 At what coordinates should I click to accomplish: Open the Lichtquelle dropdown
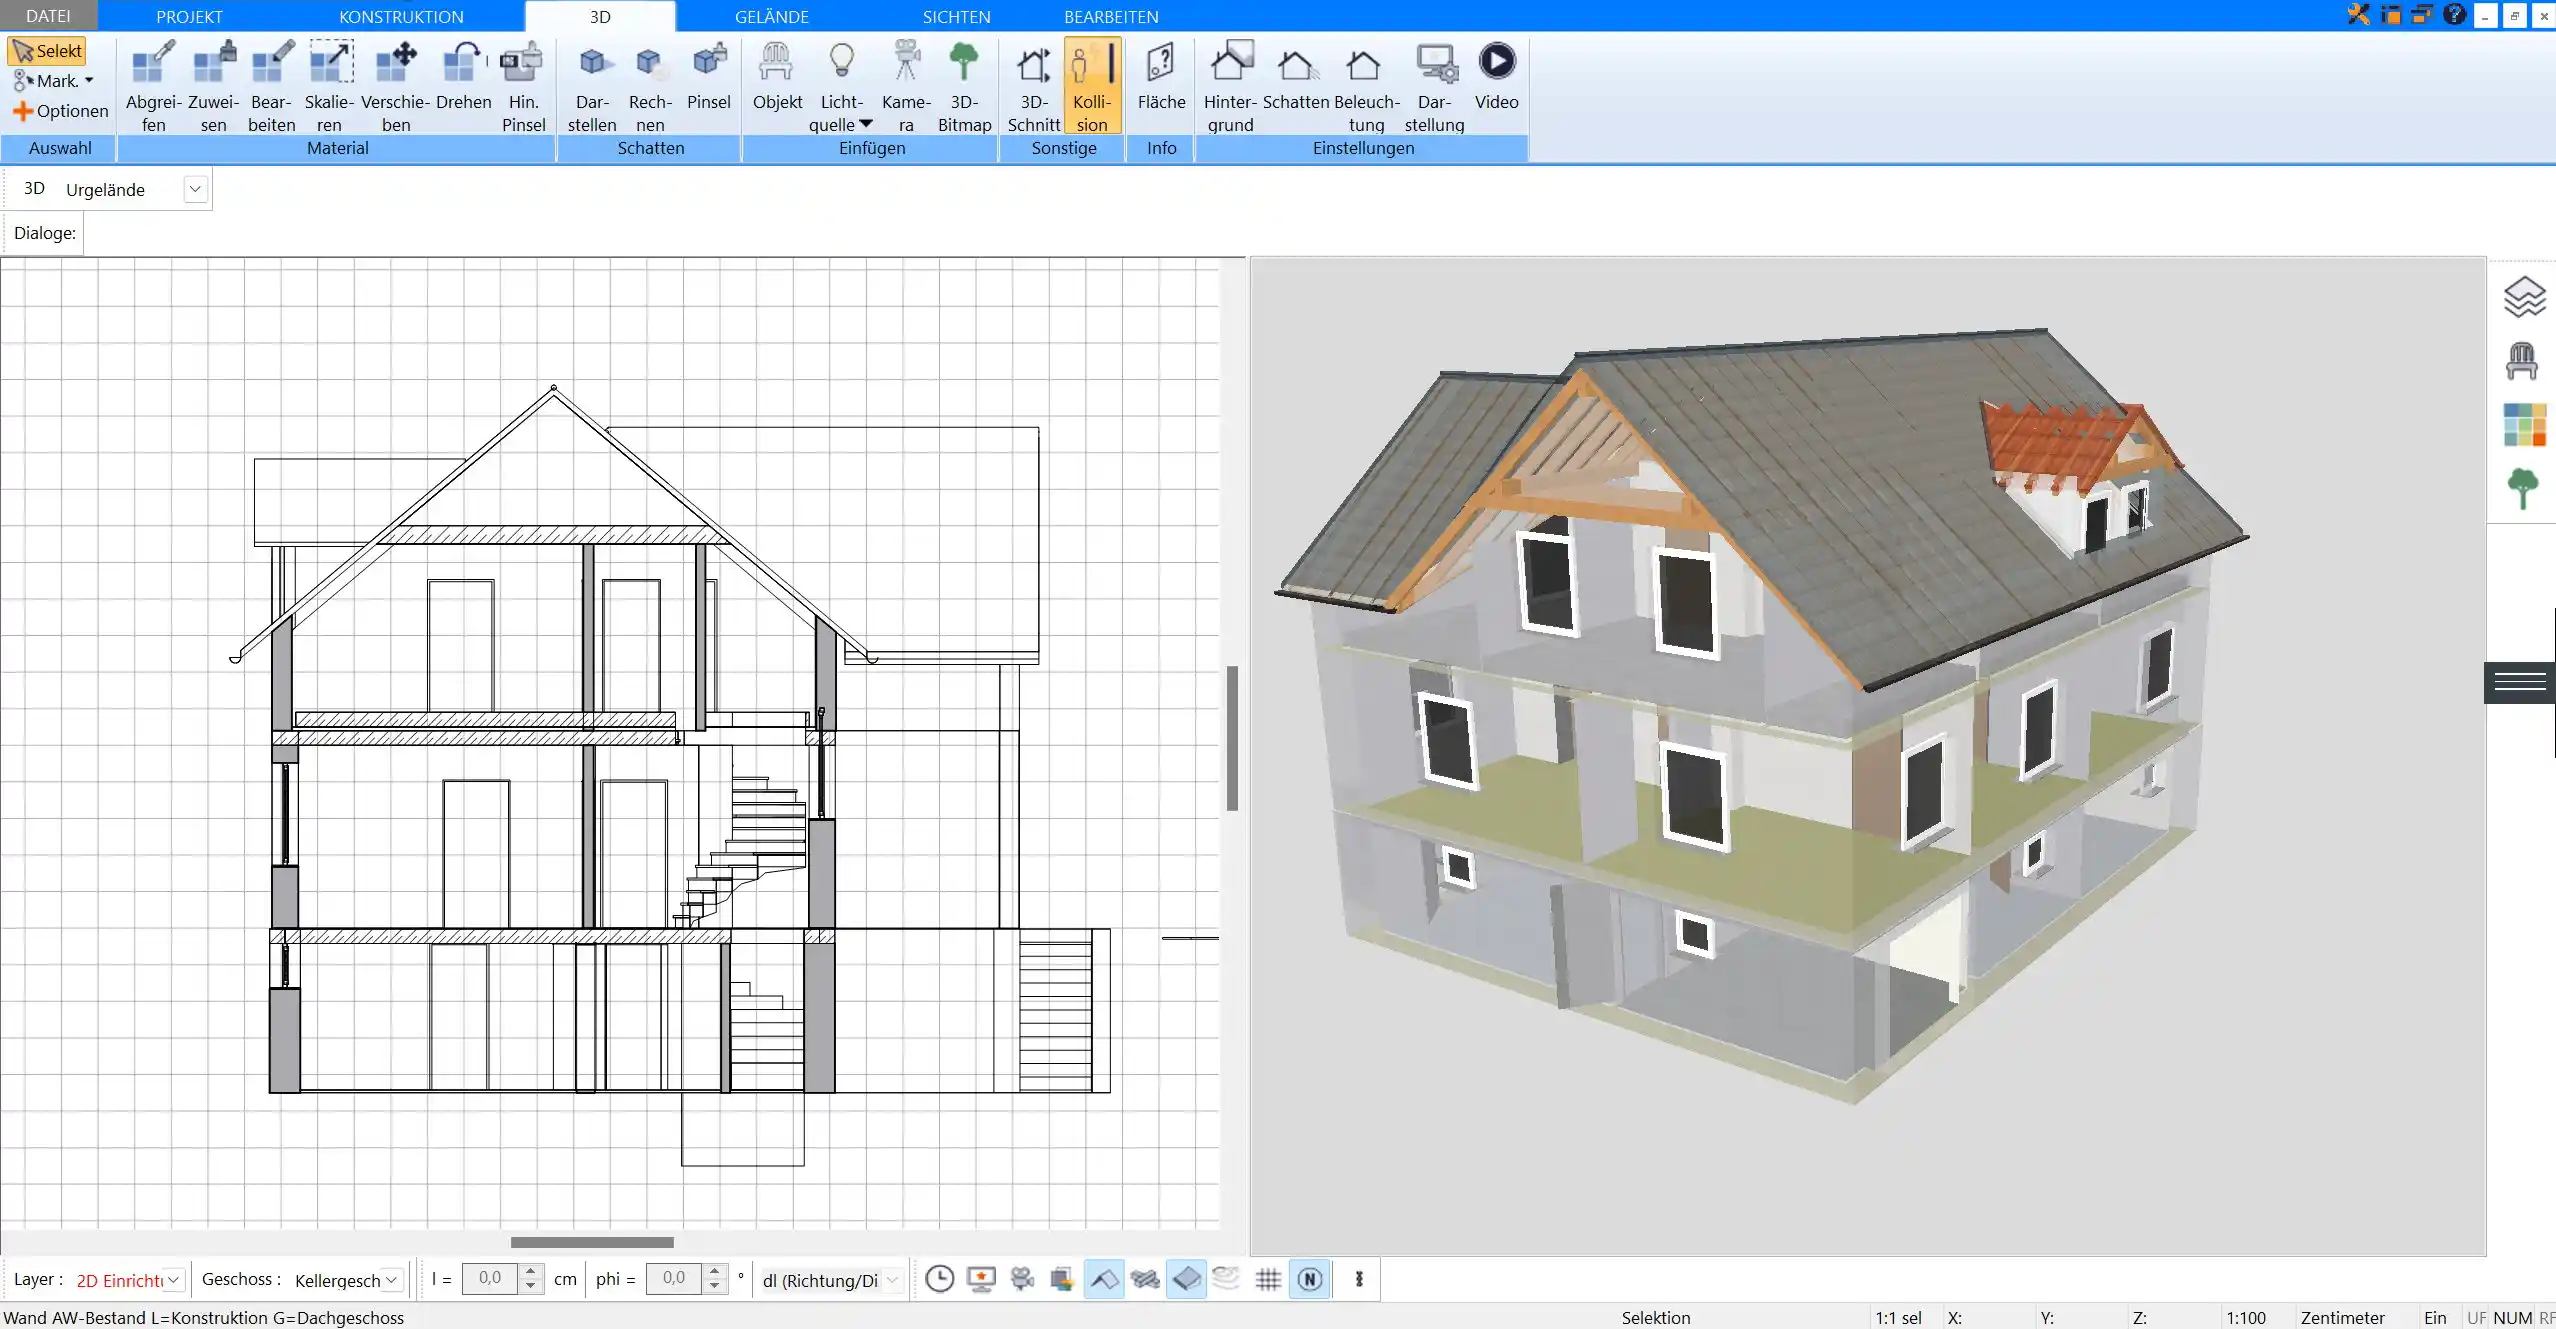point(866,124)
